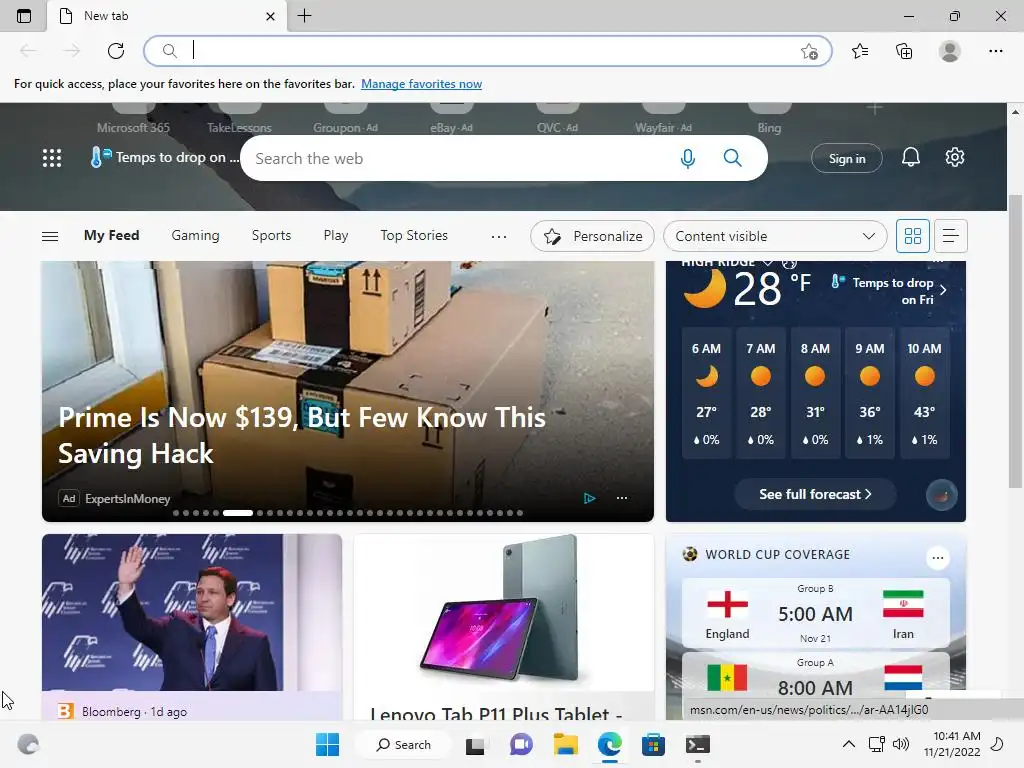Open the tab actions menu icon
Image resolution: width=1024 pixels, height=768 pixels.
pyautogui.click(x=24, y=16)
